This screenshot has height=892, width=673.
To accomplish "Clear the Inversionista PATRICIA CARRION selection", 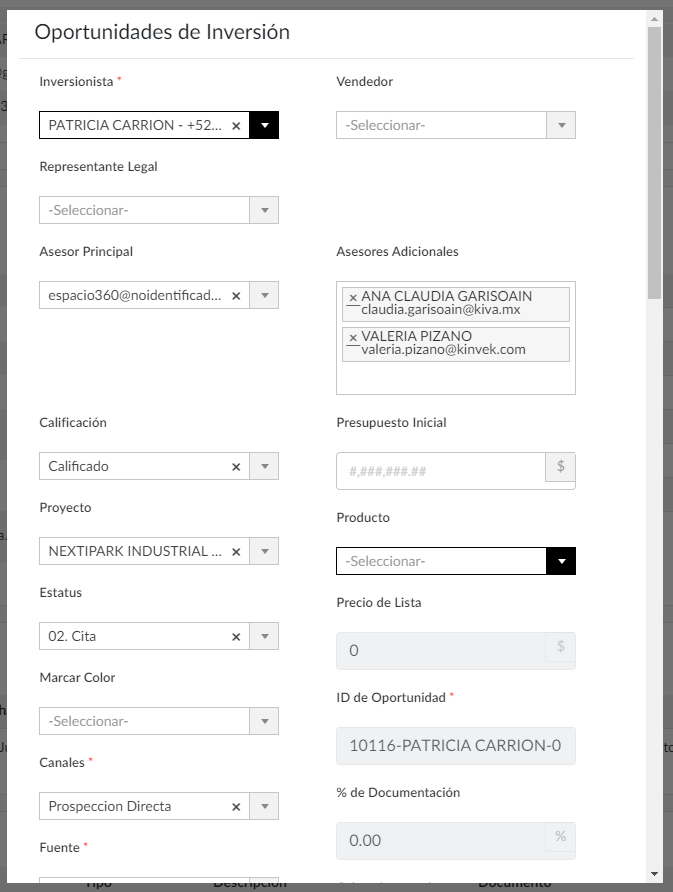I will click(236, 126).
